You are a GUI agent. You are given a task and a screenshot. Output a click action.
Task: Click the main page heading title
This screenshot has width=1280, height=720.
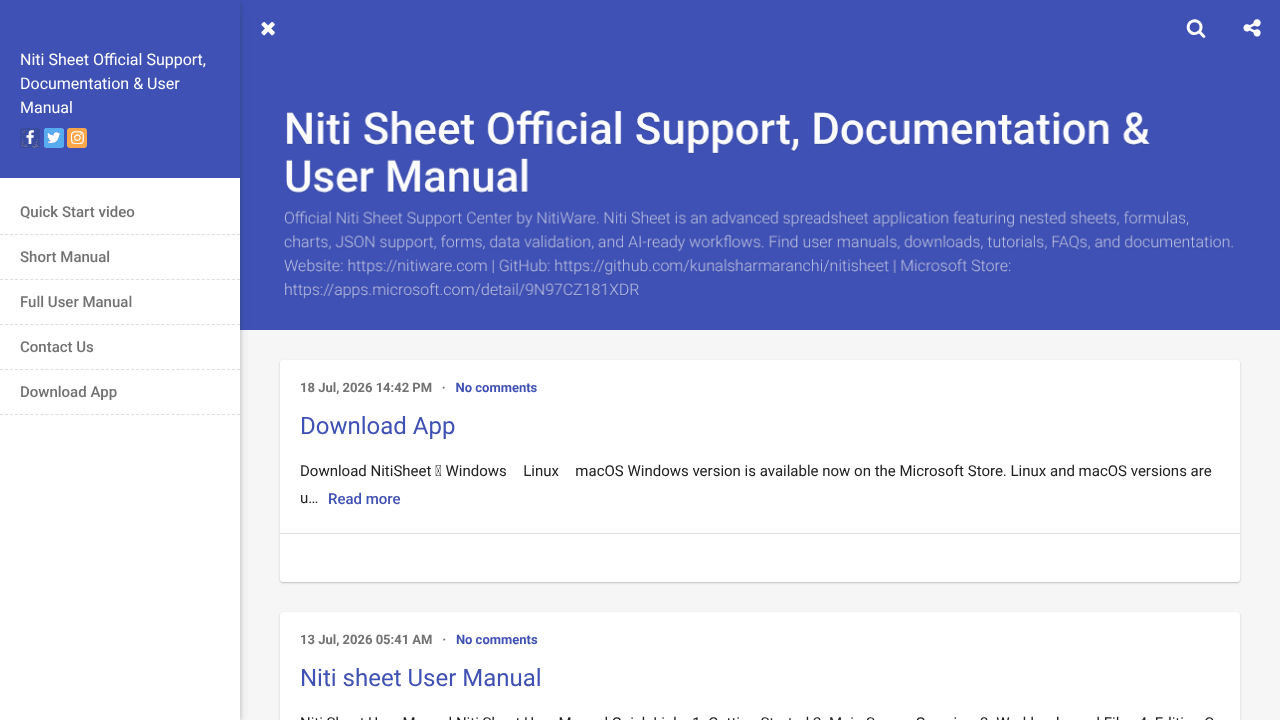tap(717, 153)
